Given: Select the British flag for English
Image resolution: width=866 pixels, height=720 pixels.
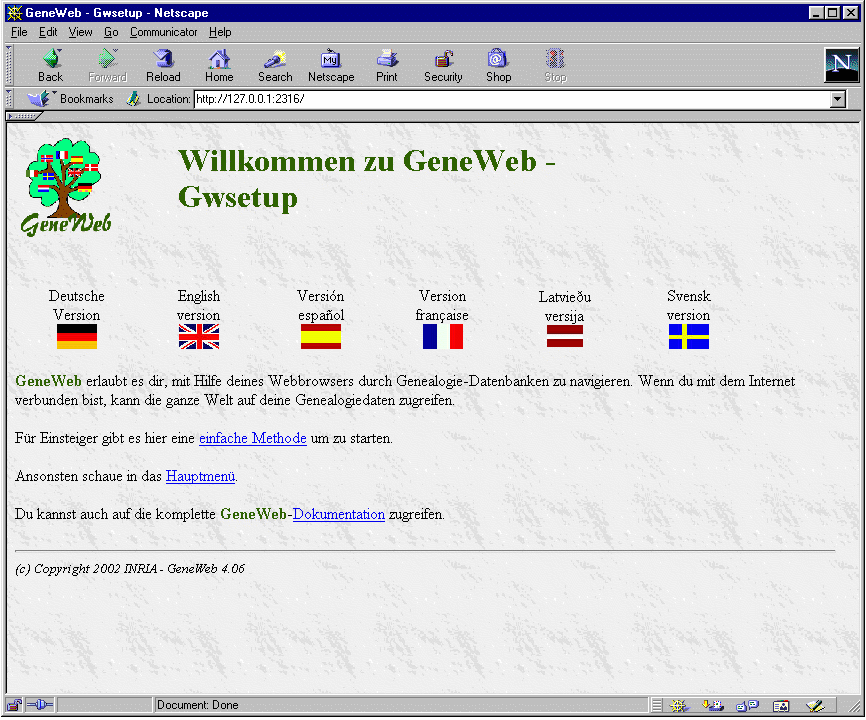Looking at the screenshot, I should click(199, 336).
